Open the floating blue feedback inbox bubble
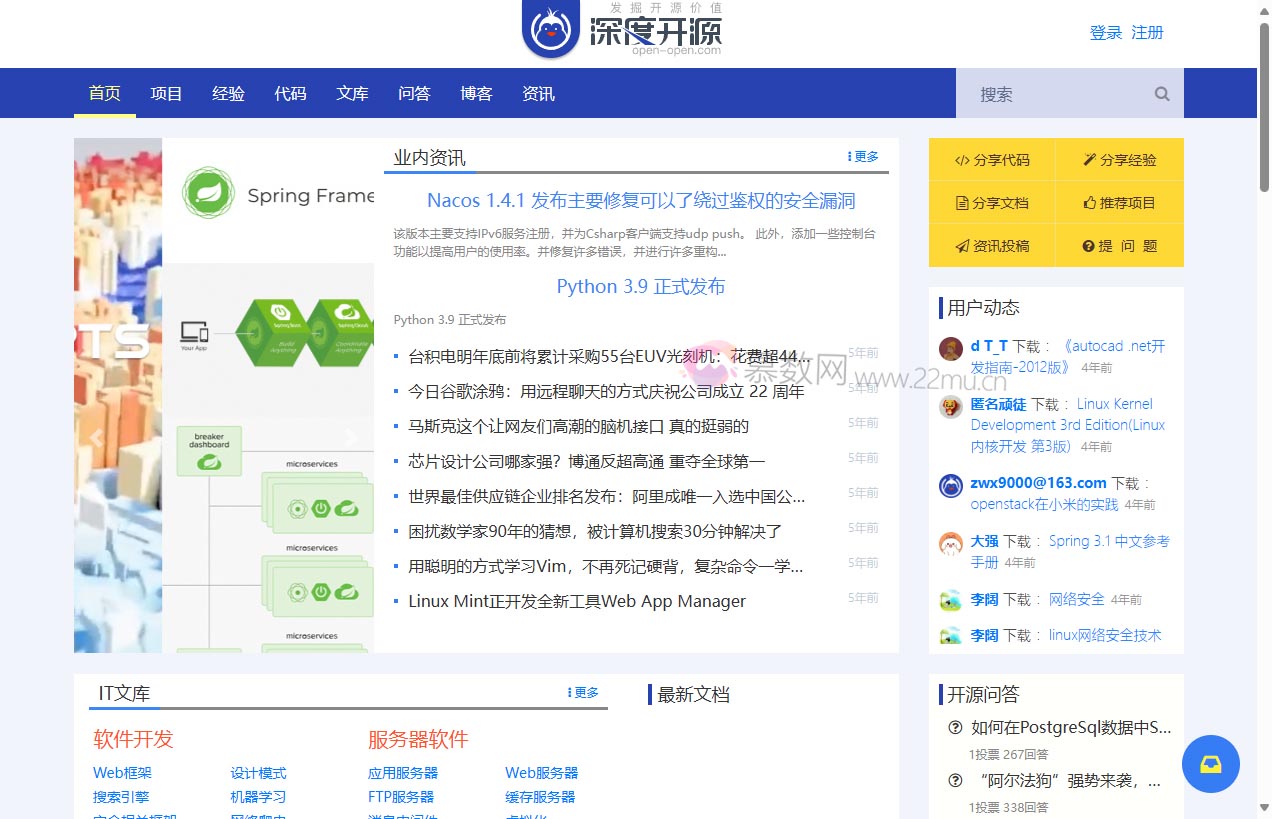 pyautogui.click(x=1210, y=763)
